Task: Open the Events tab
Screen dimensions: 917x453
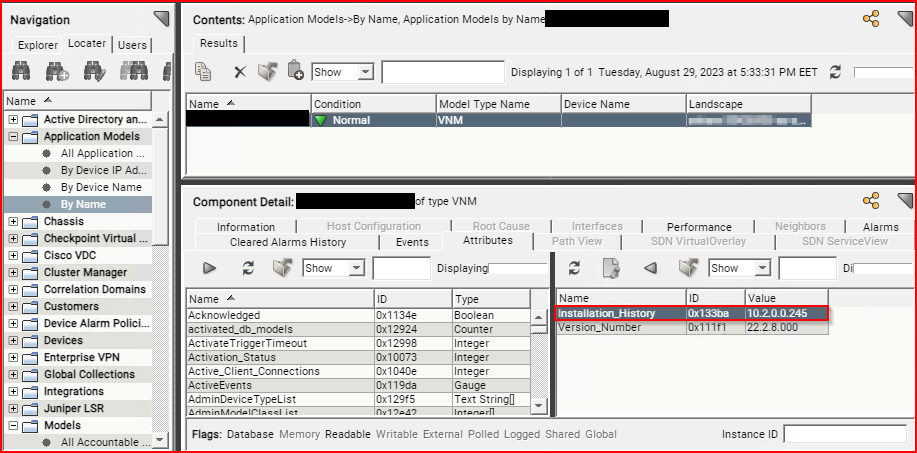Action: 412,242
